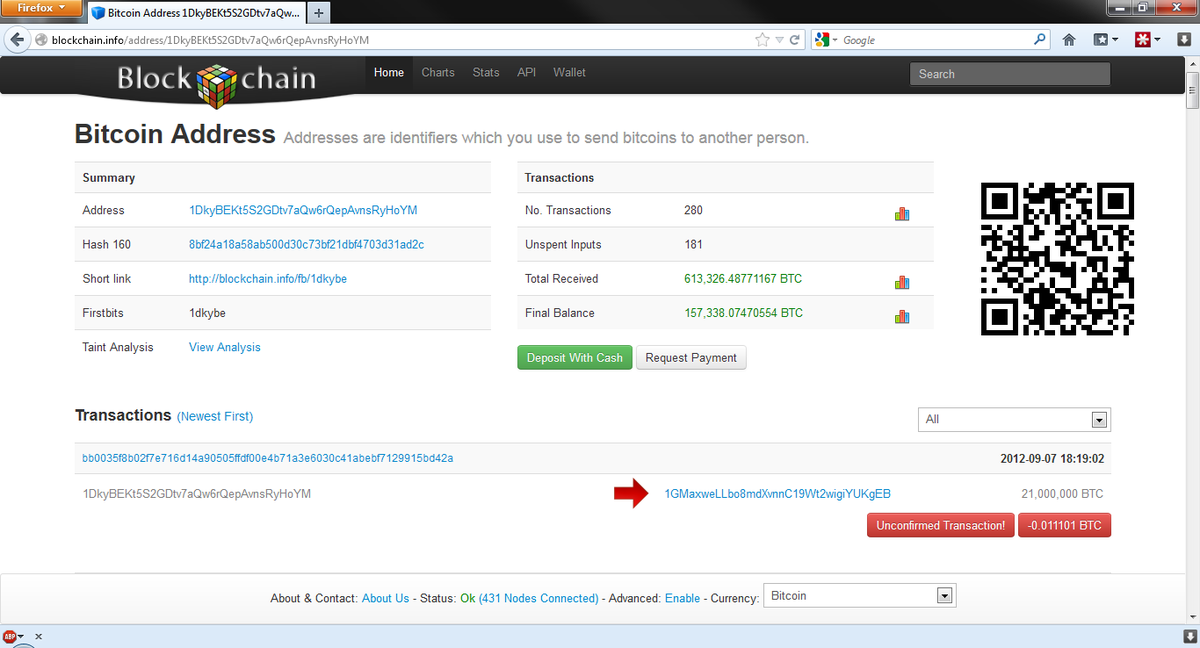The height and width of the screenshot is (648, 1200).
Task: Open the Currency Bitcoin dropdown
Action: point(859,596)
